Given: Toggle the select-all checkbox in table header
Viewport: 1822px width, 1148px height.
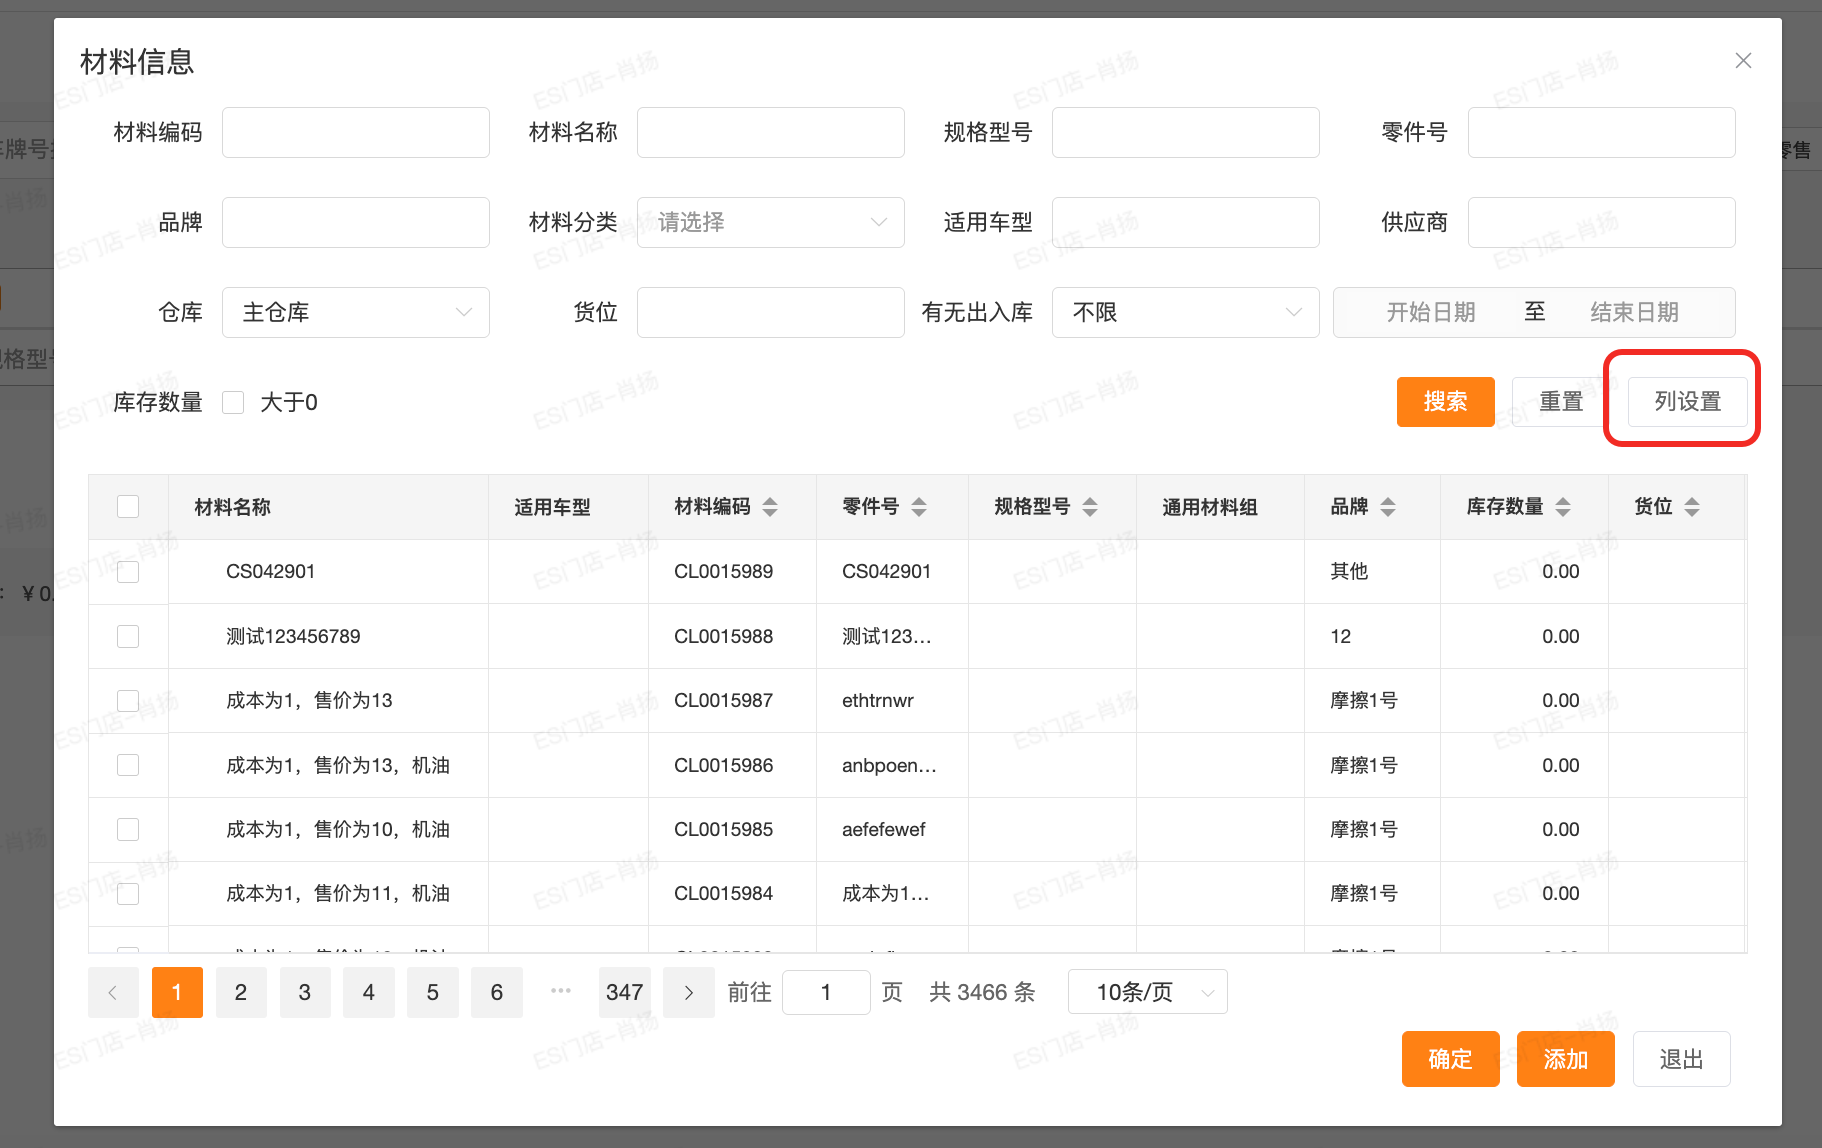Looking at the screenshot, I should click(x=128, y=507).
